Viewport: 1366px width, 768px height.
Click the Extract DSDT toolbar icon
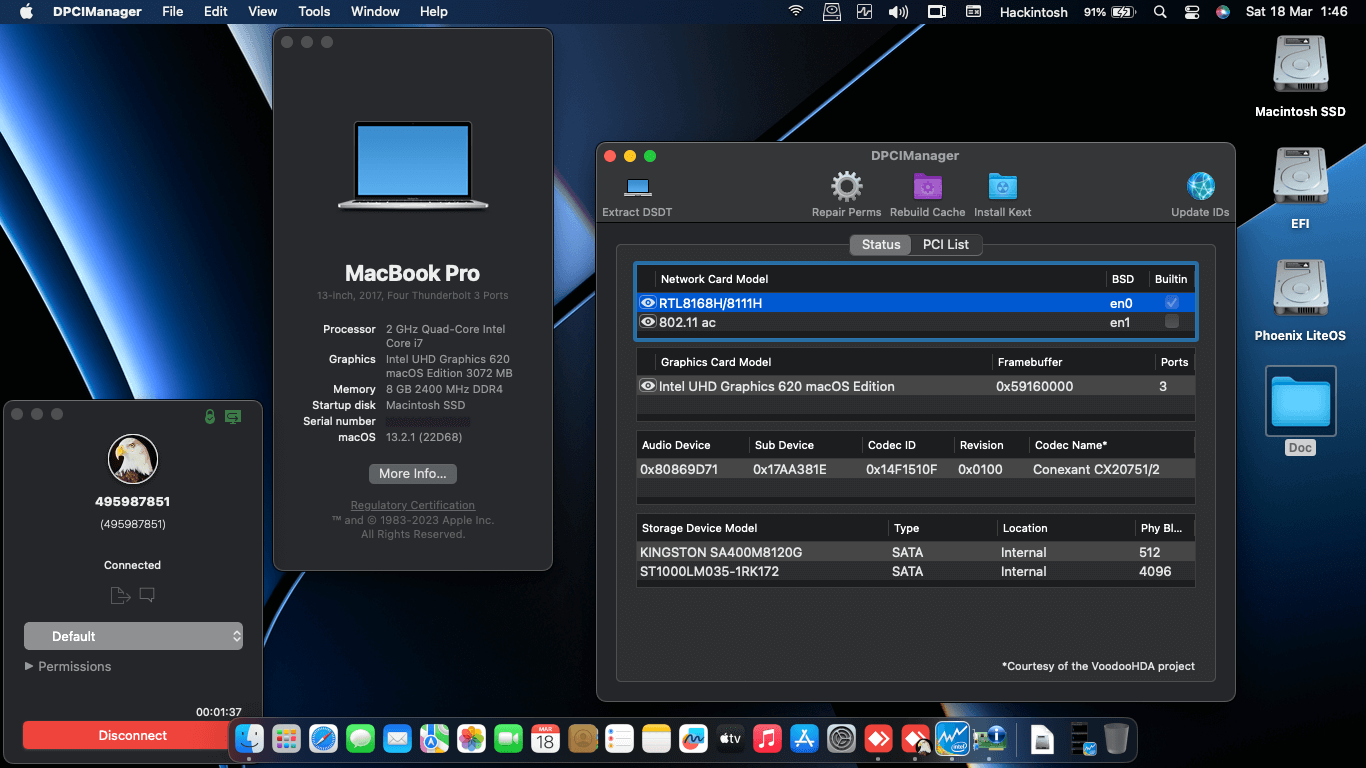coord(637,187)
